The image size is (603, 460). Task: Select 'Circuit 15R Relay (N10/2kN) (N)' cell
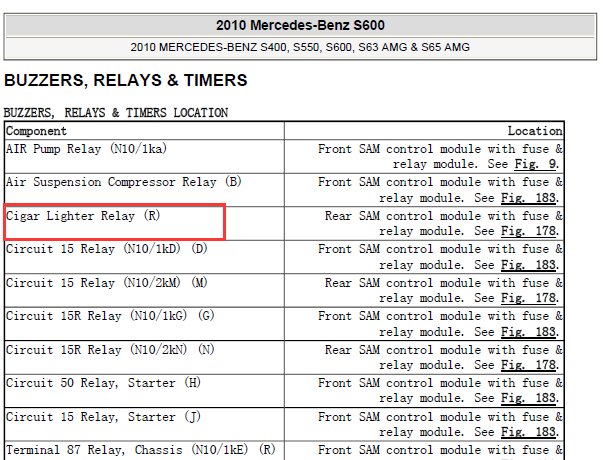click(x=145, y=357)
